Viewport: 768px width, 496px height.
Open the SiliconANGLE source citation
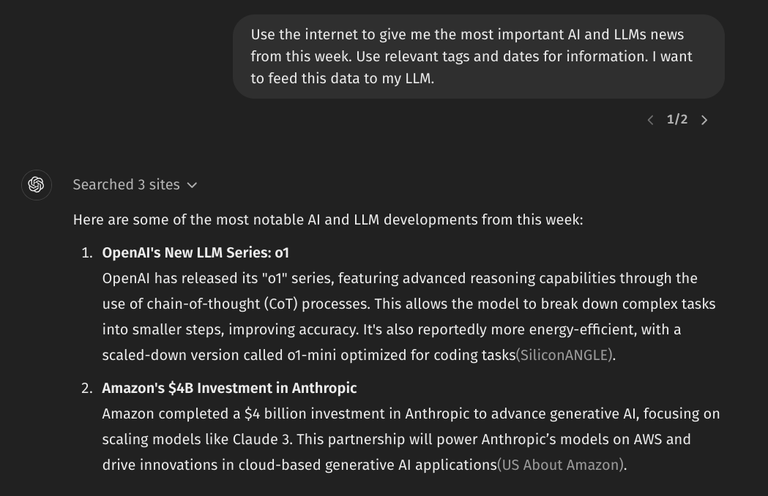click(564, 355)
